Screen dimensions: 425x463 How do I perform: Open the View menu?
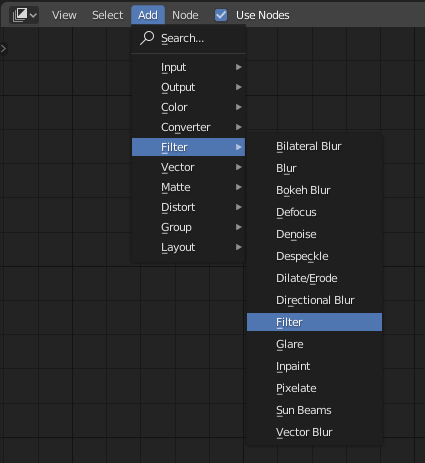pyautogui.click(x=64, y=15)
